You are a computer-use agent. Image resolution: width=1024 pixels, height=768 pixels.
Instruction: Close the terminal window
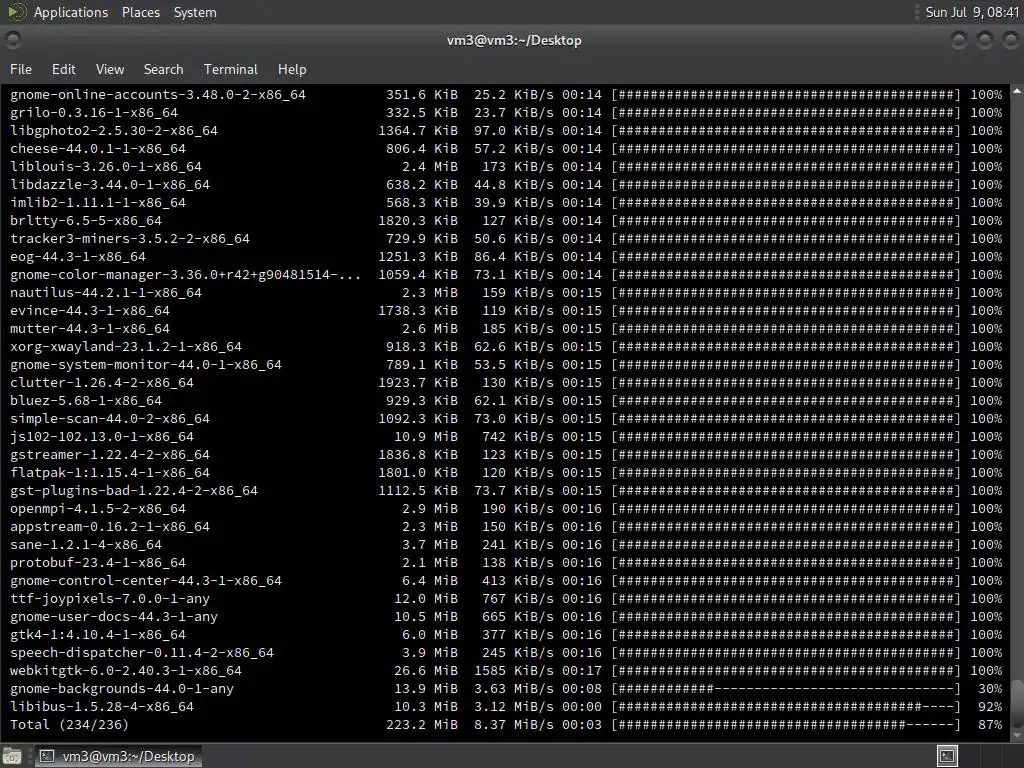tap(1010, 40)
